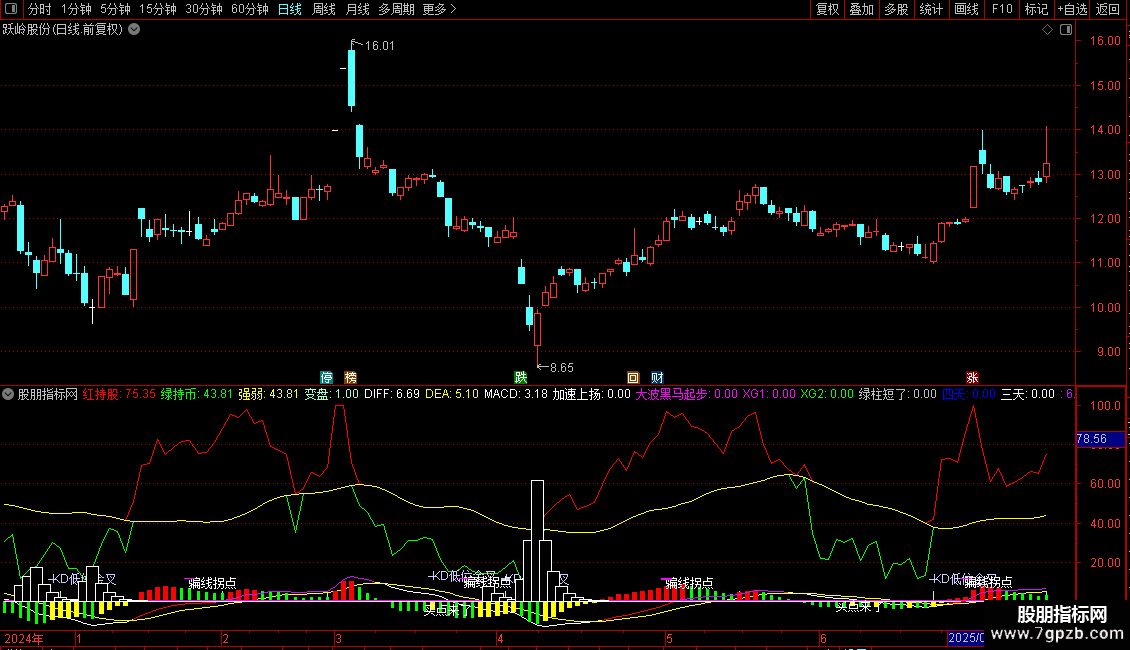Click the 2024年 timeline label
The image size is (1130, 650).
pyautogui.click(x=24, y=638)
